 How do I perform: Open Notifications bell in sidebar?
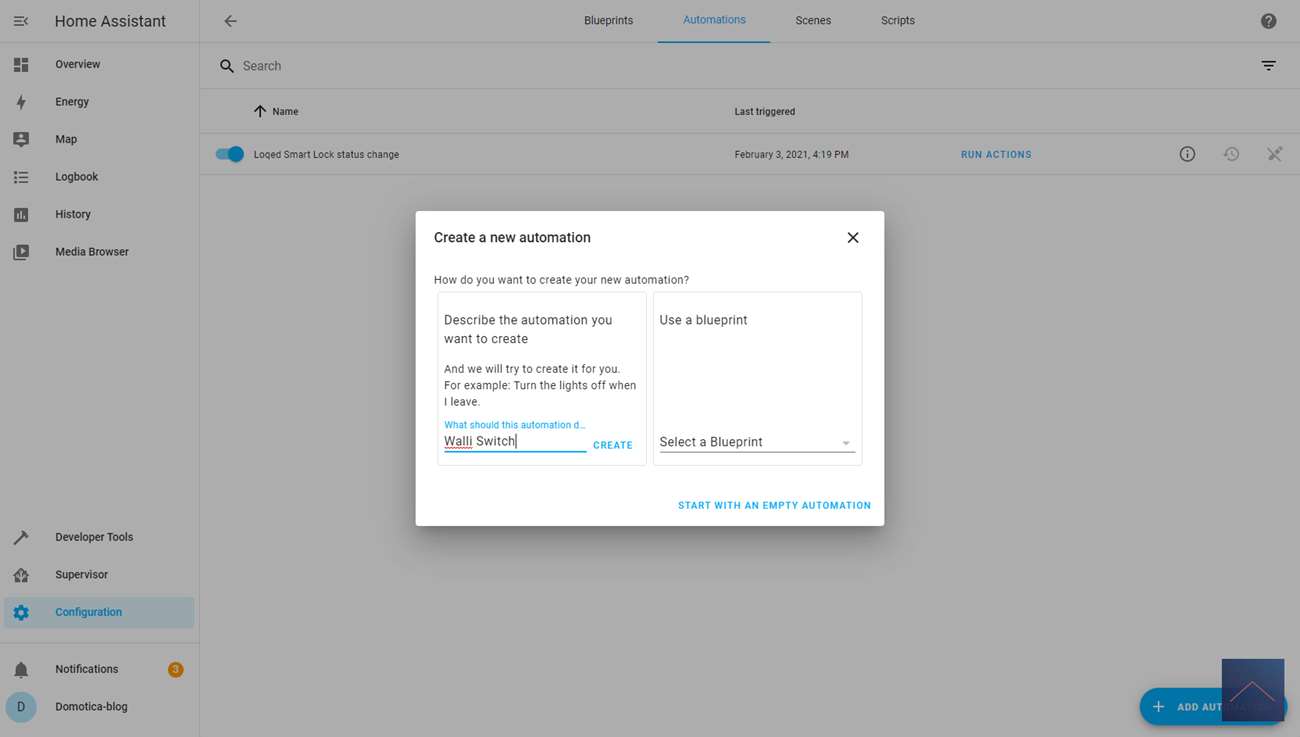point(21,669)
